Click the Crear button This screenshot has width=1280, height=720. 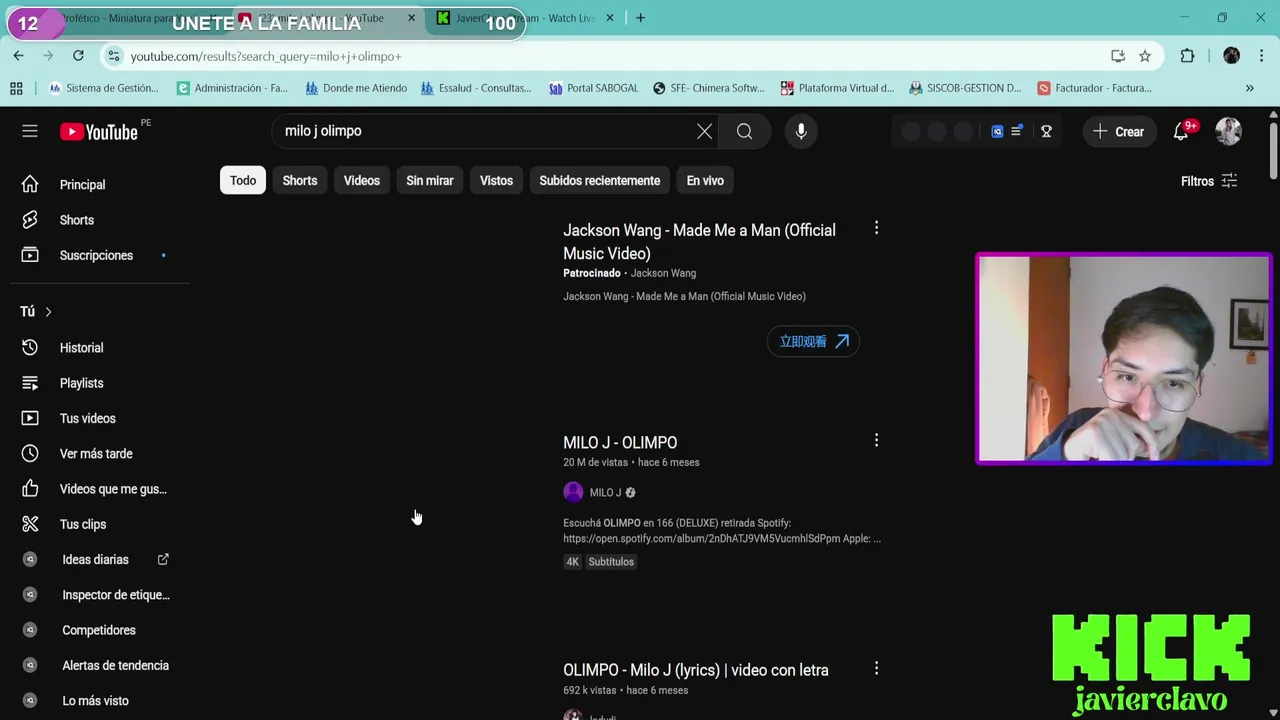coord(1119,131)
